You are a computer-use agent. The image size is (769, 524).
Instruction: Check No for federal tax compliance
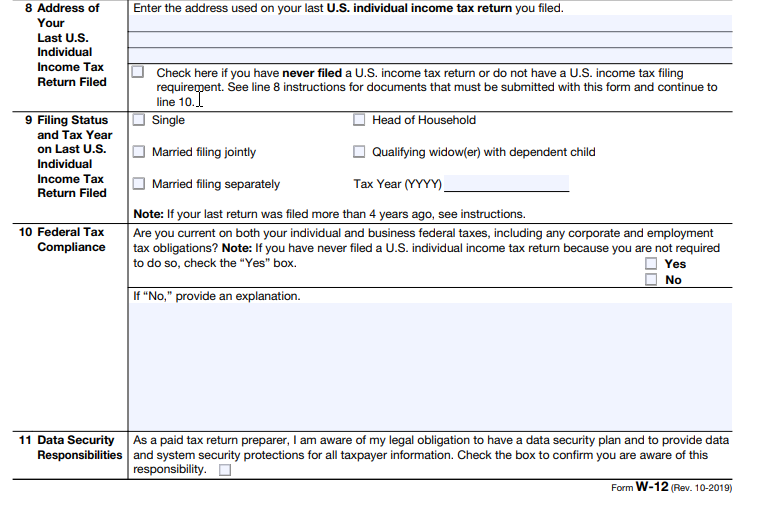pyautogui.click(x=651, y=280)
